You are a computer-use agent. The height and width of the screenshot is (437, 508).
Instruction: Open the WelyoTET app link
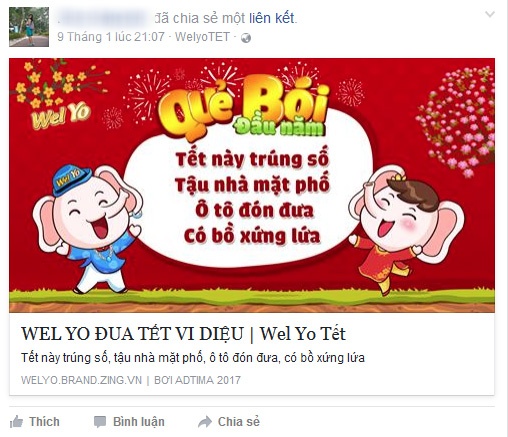coord(202,37)
